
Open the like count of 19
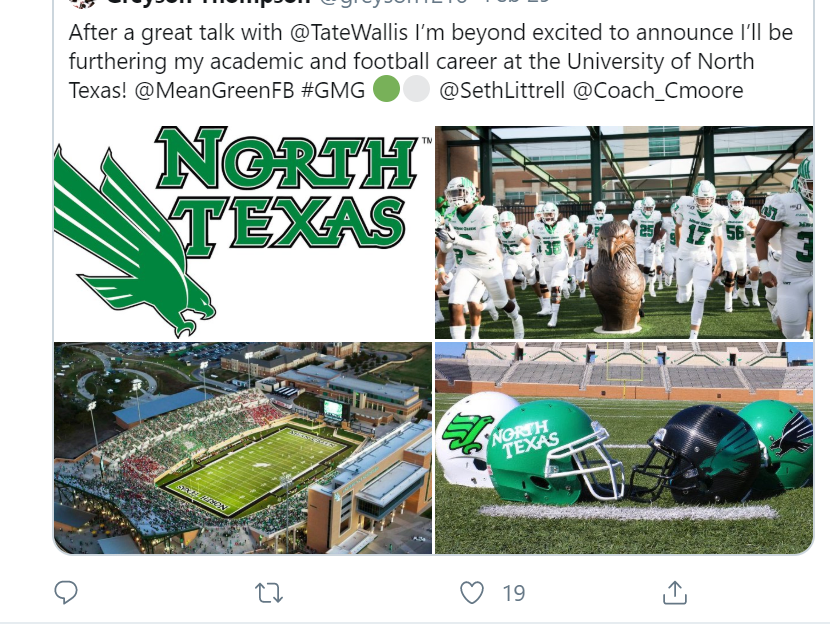click(x=513, y=593)
